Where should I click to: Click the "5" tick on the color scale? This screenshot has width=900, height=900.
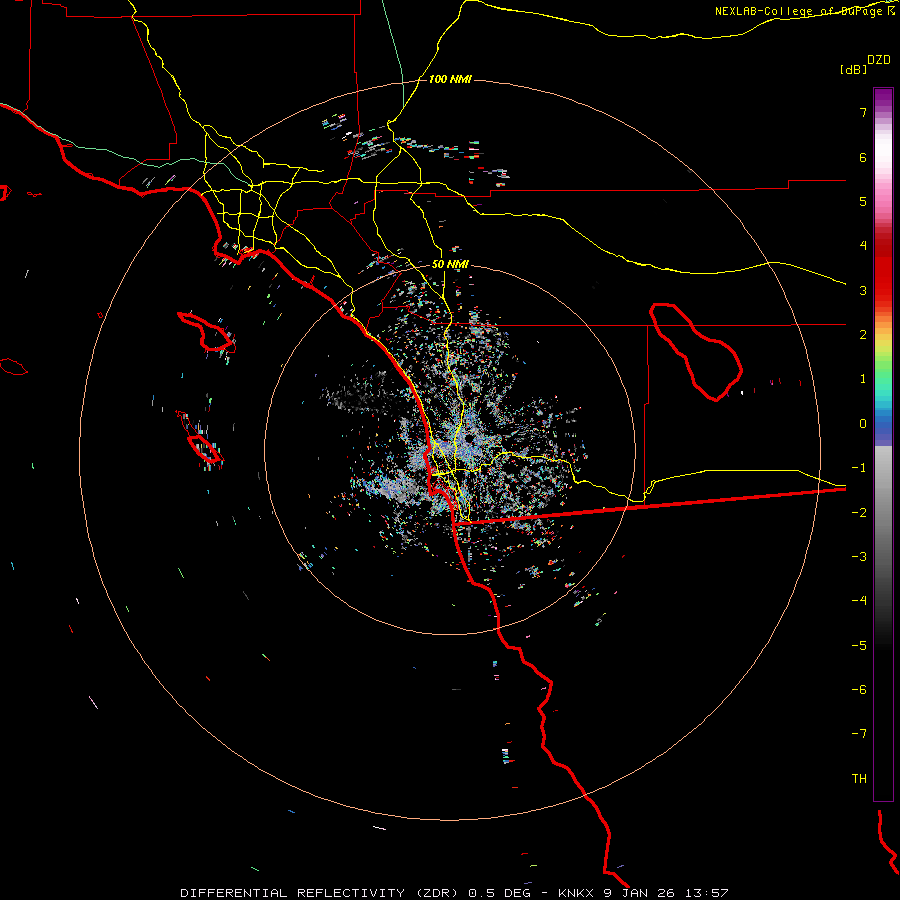coord(863,201)
